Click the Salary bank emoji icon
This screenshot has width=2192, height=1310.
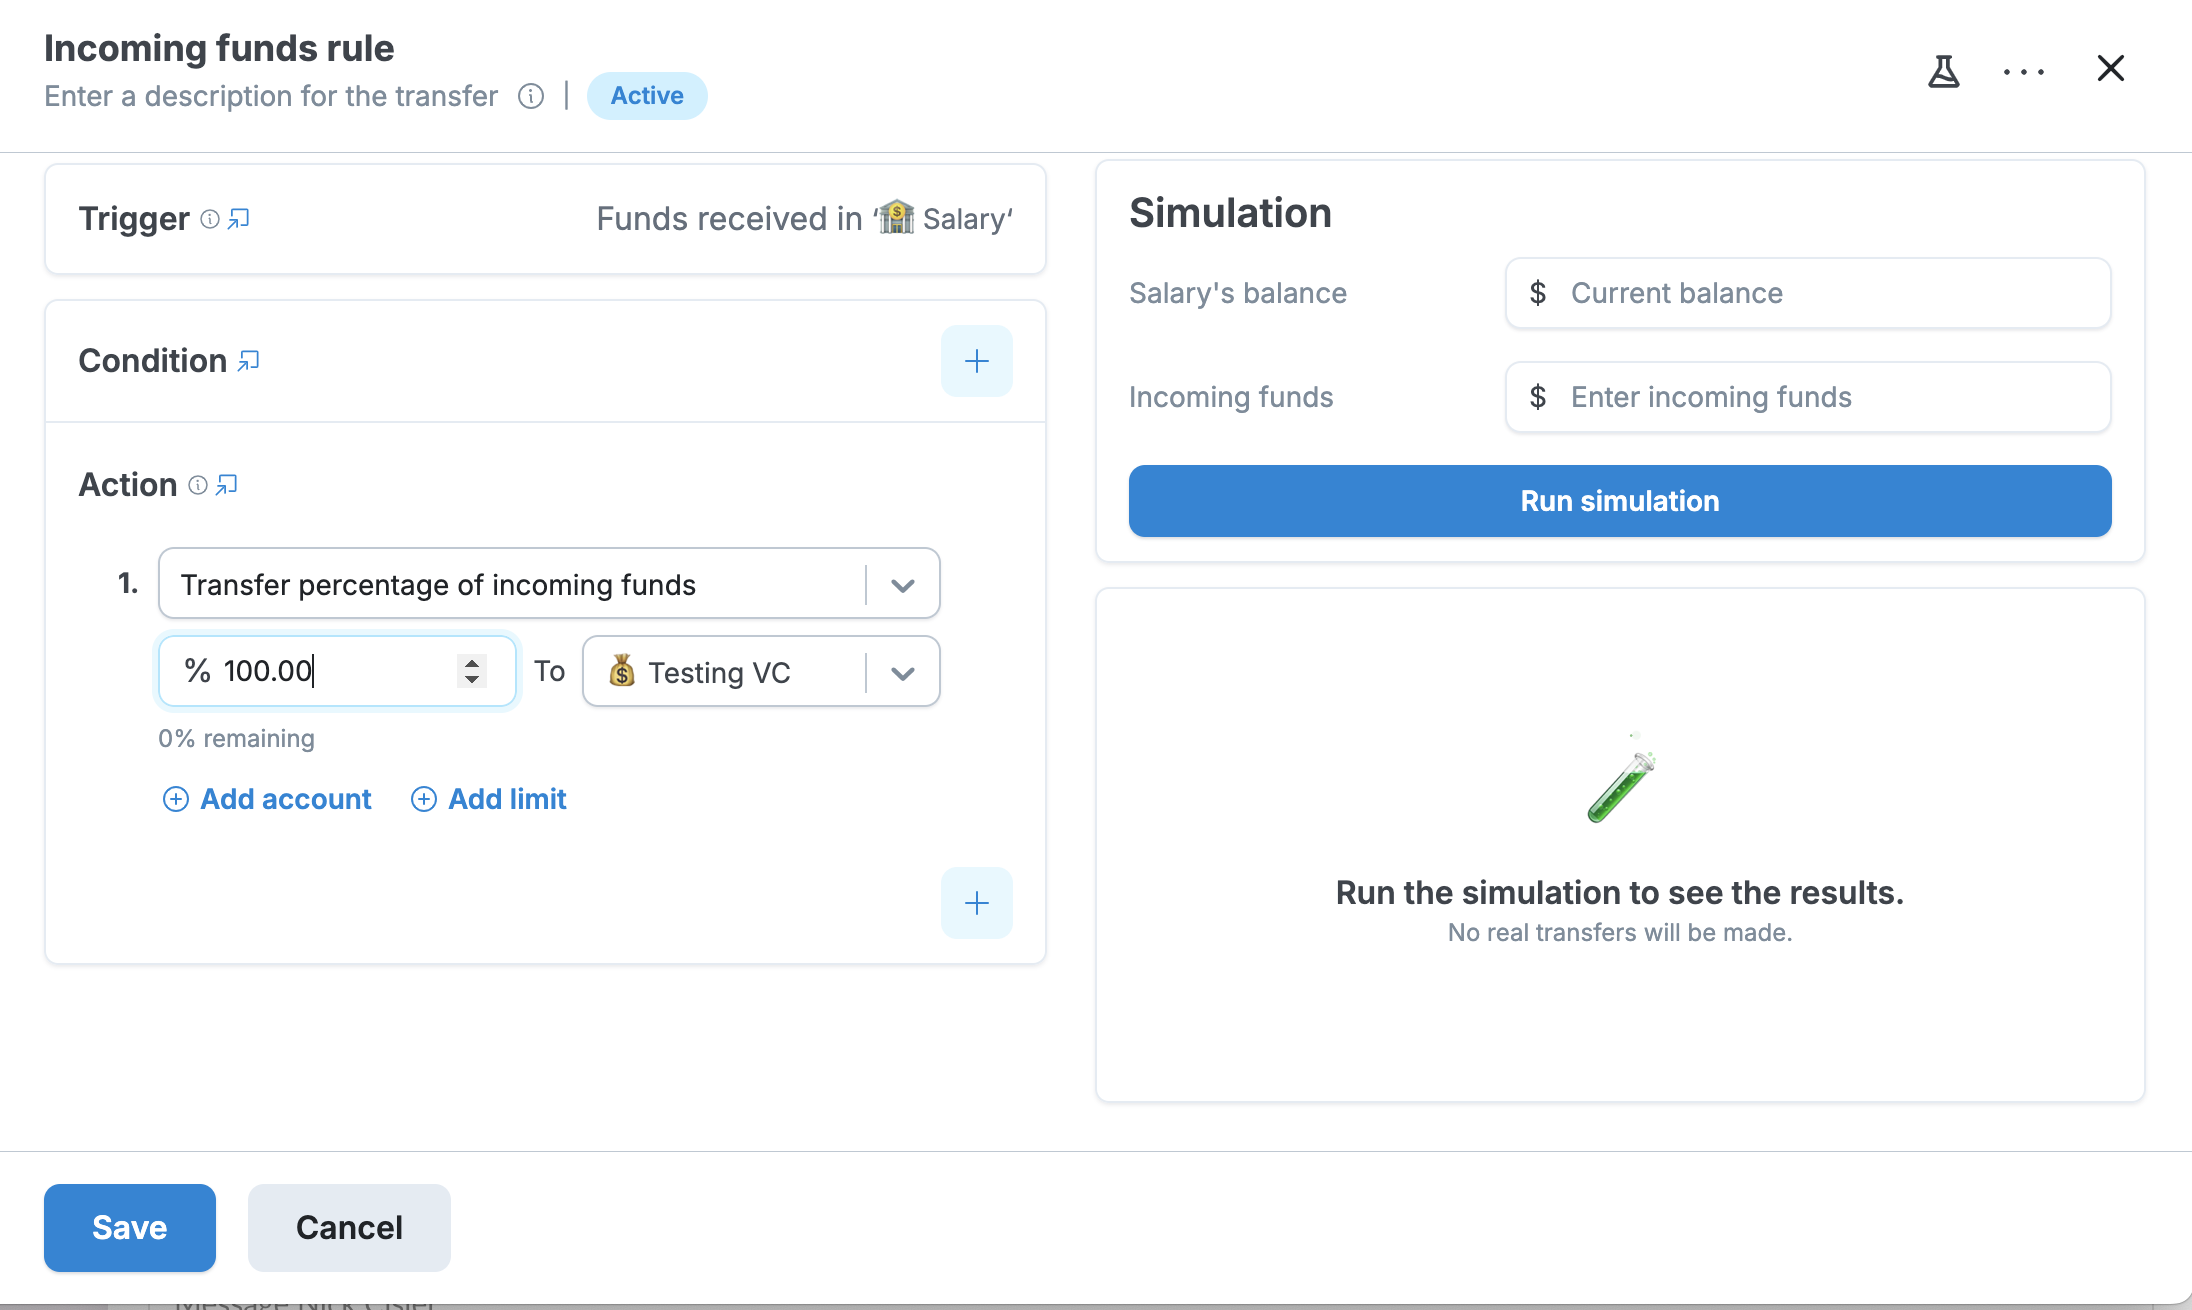[896, 217]
